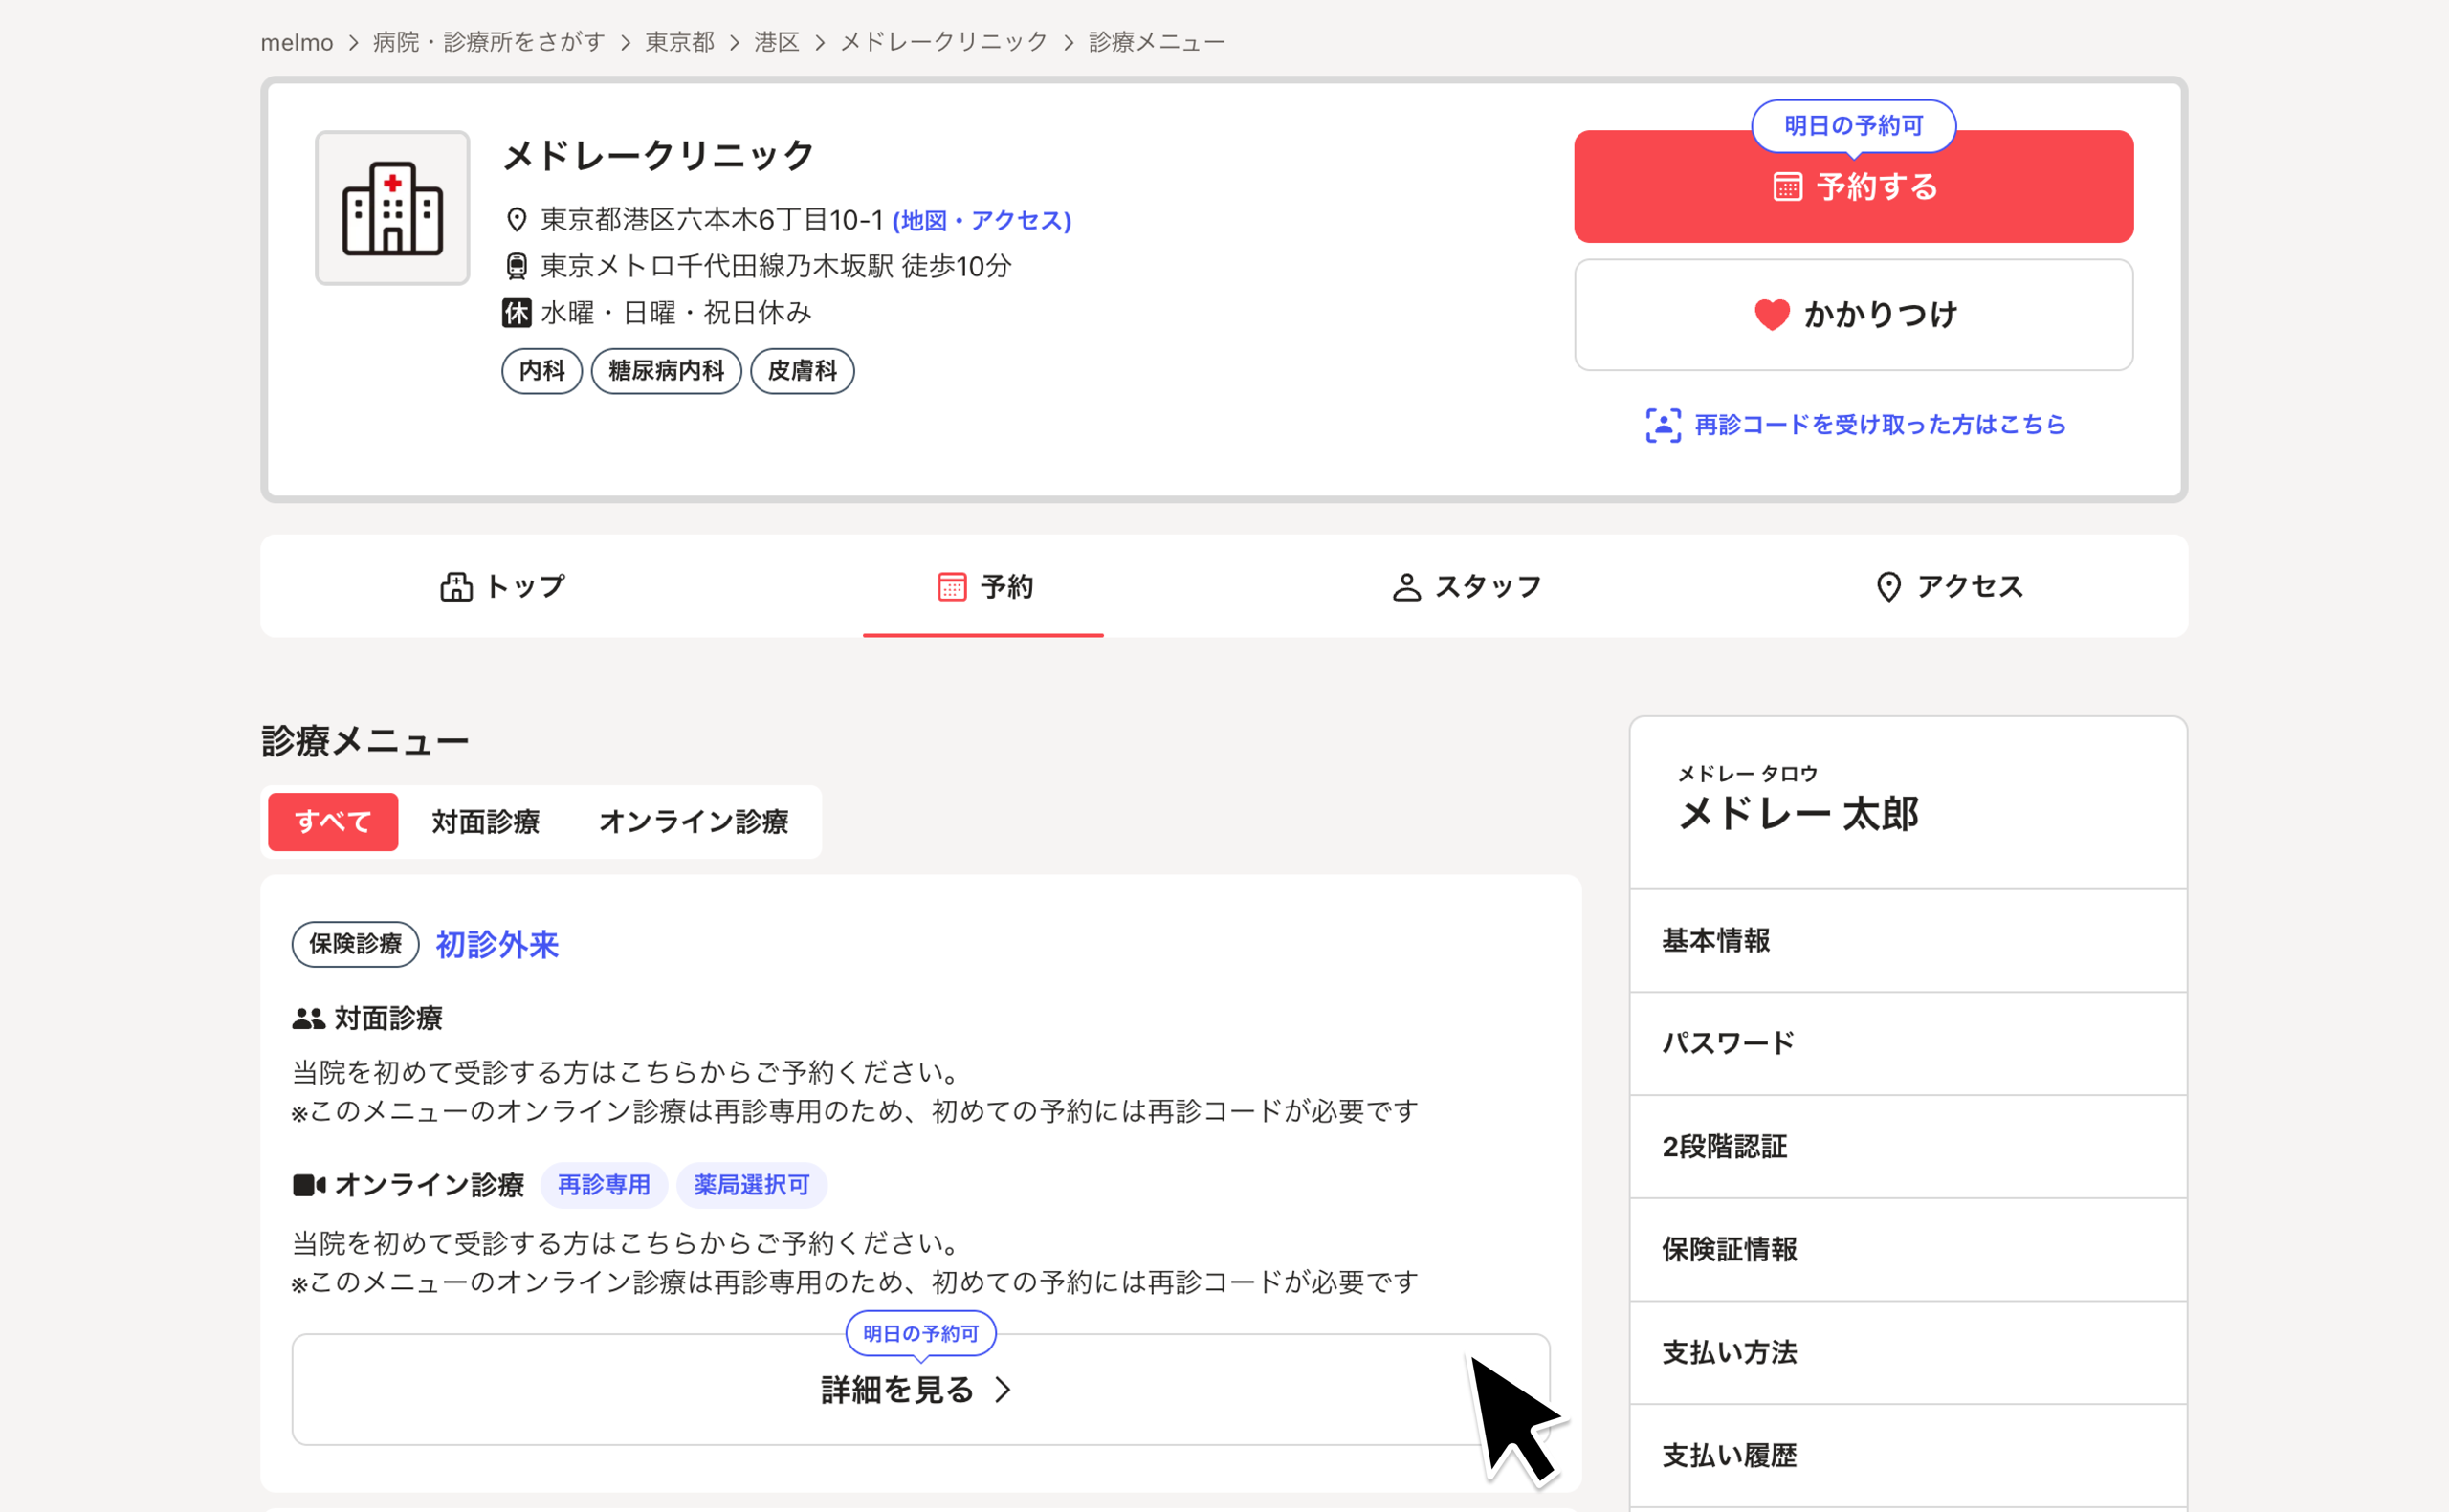
Task: Click the people icon beside 対面診療
Action: (x=308, y=1018)
